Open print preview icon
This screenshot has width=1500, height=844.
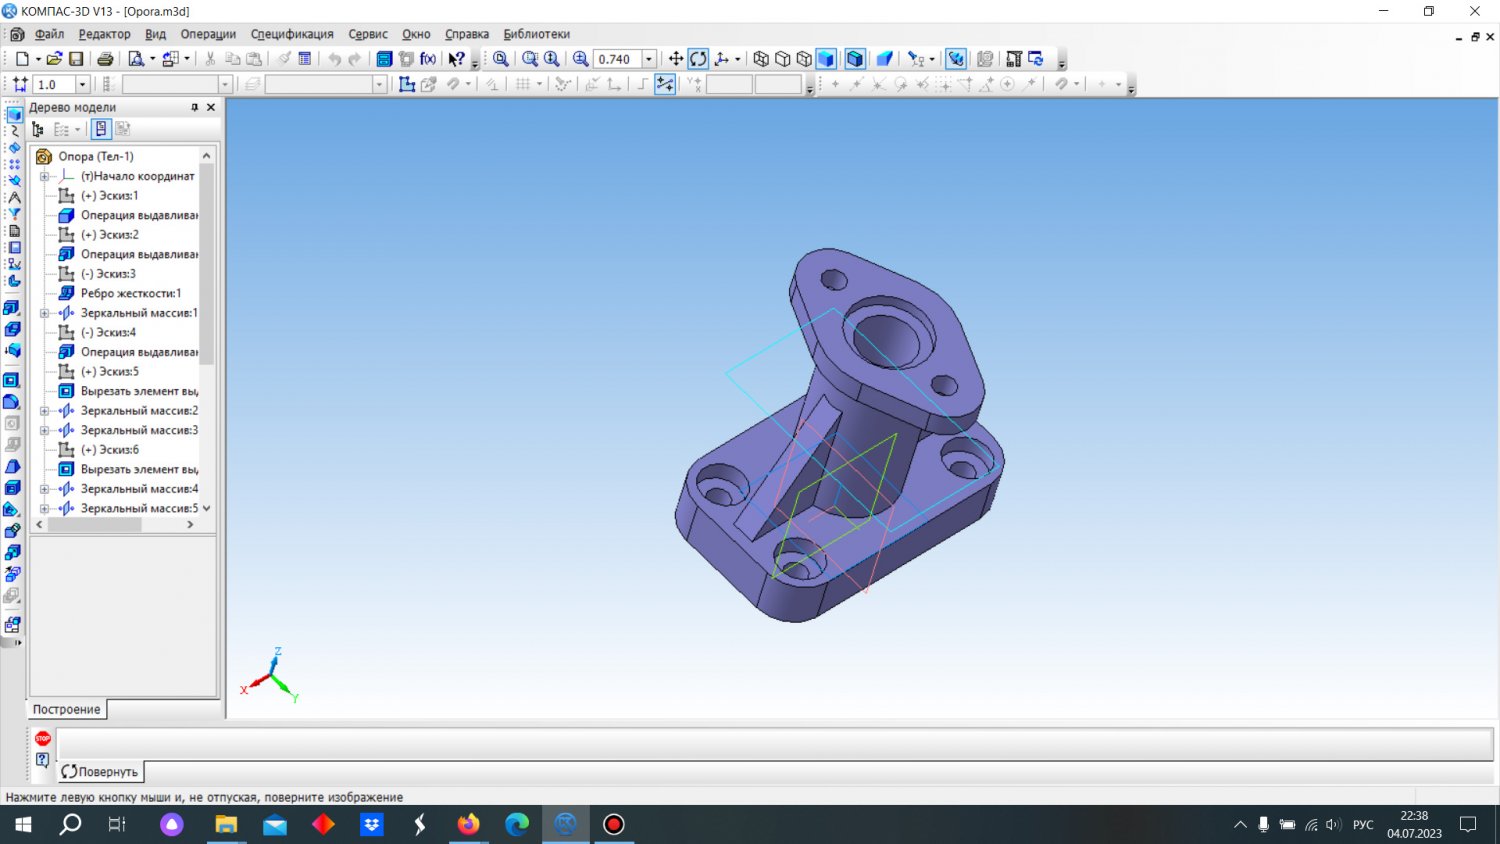pyautogui.click(x=136, y=59)
